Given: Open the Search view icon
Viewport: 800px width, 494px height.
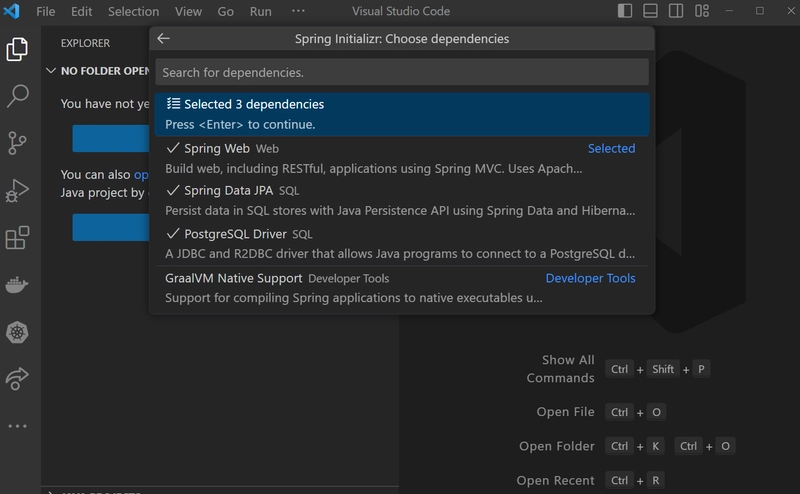Looking at the screenshot, I should click(x=17, y=96).
